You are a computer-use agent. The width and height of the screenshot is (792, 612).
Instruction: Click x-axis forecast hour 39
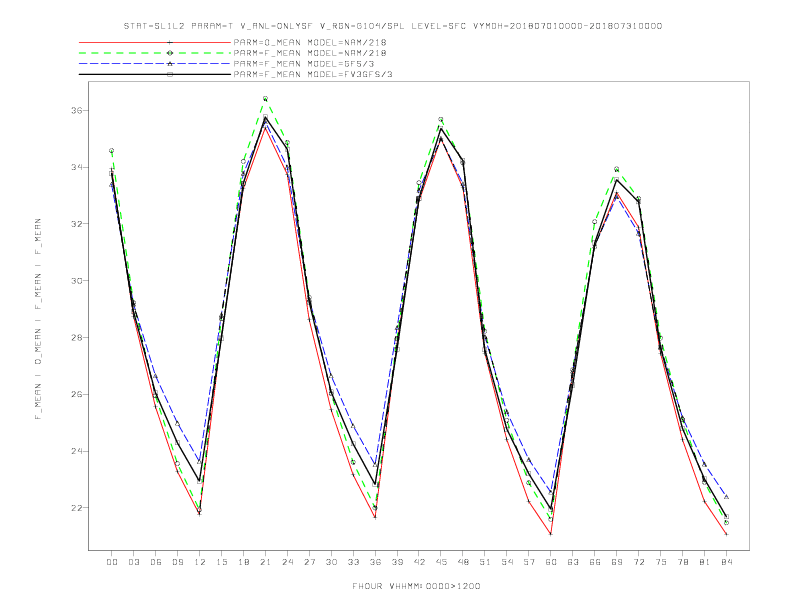click(x=397, y=562)
